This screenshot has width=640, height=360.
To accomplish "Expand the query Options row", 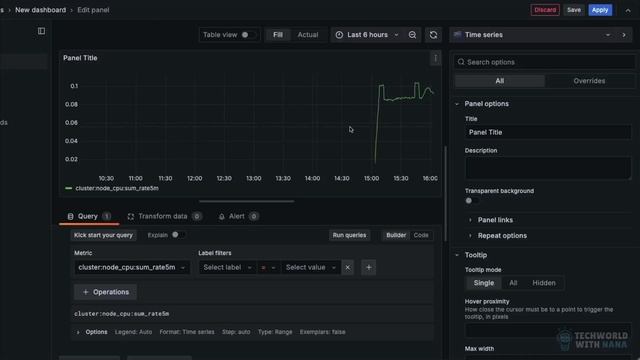I will [96, 332].
